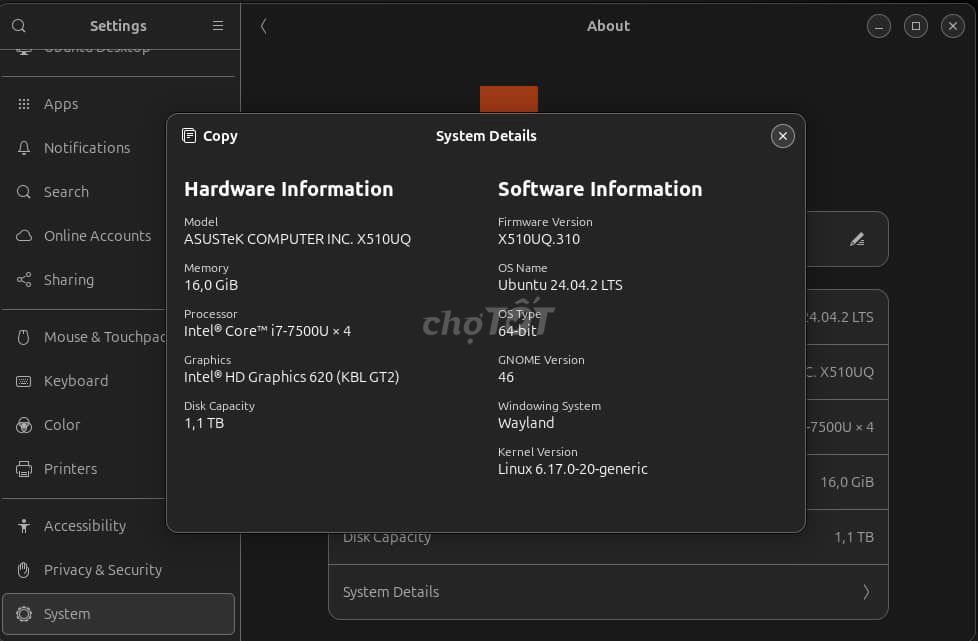The width and height of the screenshot is (978, 641).
Task: Select the System sidebar label
Action: coord(67,614)
